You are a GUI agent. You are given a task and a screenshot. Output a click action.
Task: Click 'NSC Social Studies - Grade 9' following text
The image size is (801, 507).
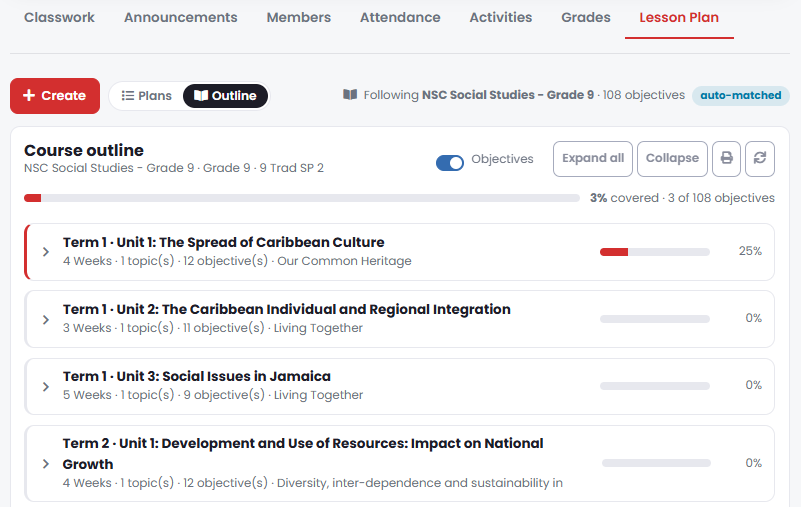[x=508, y=95]
